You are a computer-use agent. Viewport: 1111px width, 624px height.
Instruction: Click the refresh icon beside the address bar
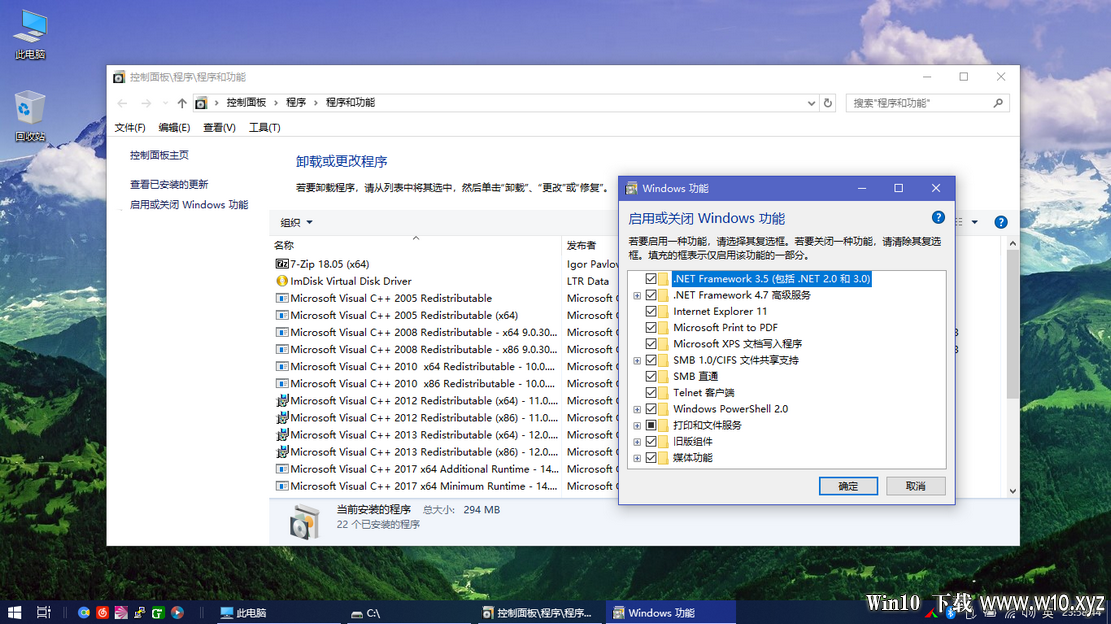tap(828, 103)
